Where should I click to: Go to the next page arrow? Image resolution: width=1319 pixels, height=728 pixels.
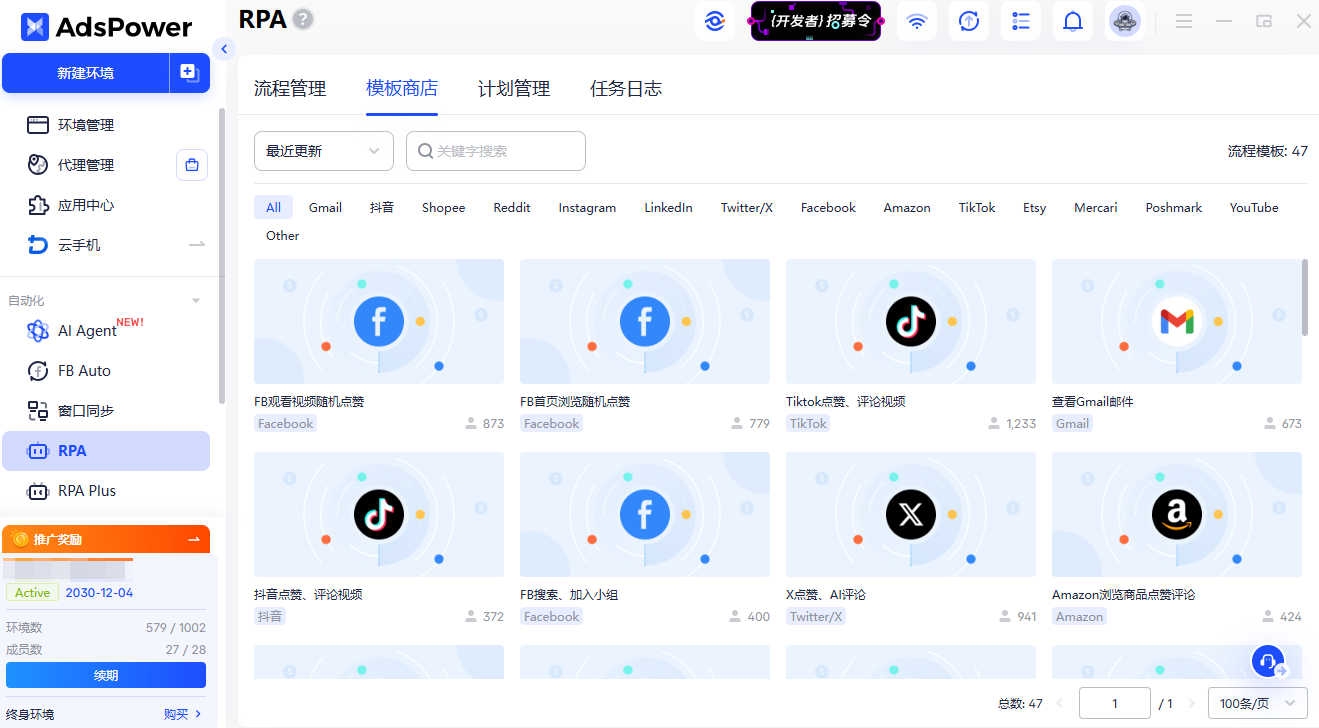[x=1191, y=703]
